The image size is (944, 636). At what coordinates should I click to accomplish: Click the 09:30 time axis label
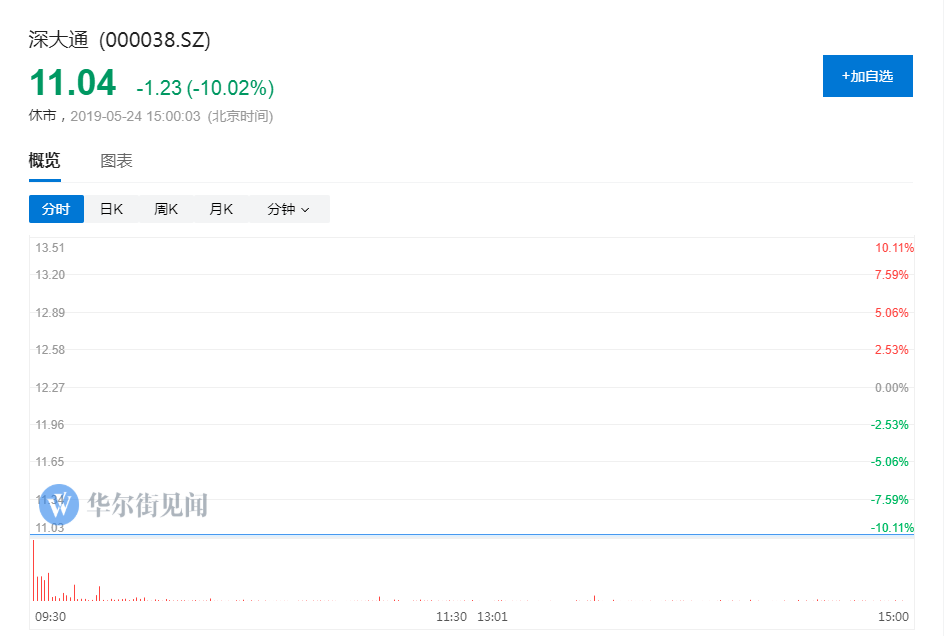point(50,617)
